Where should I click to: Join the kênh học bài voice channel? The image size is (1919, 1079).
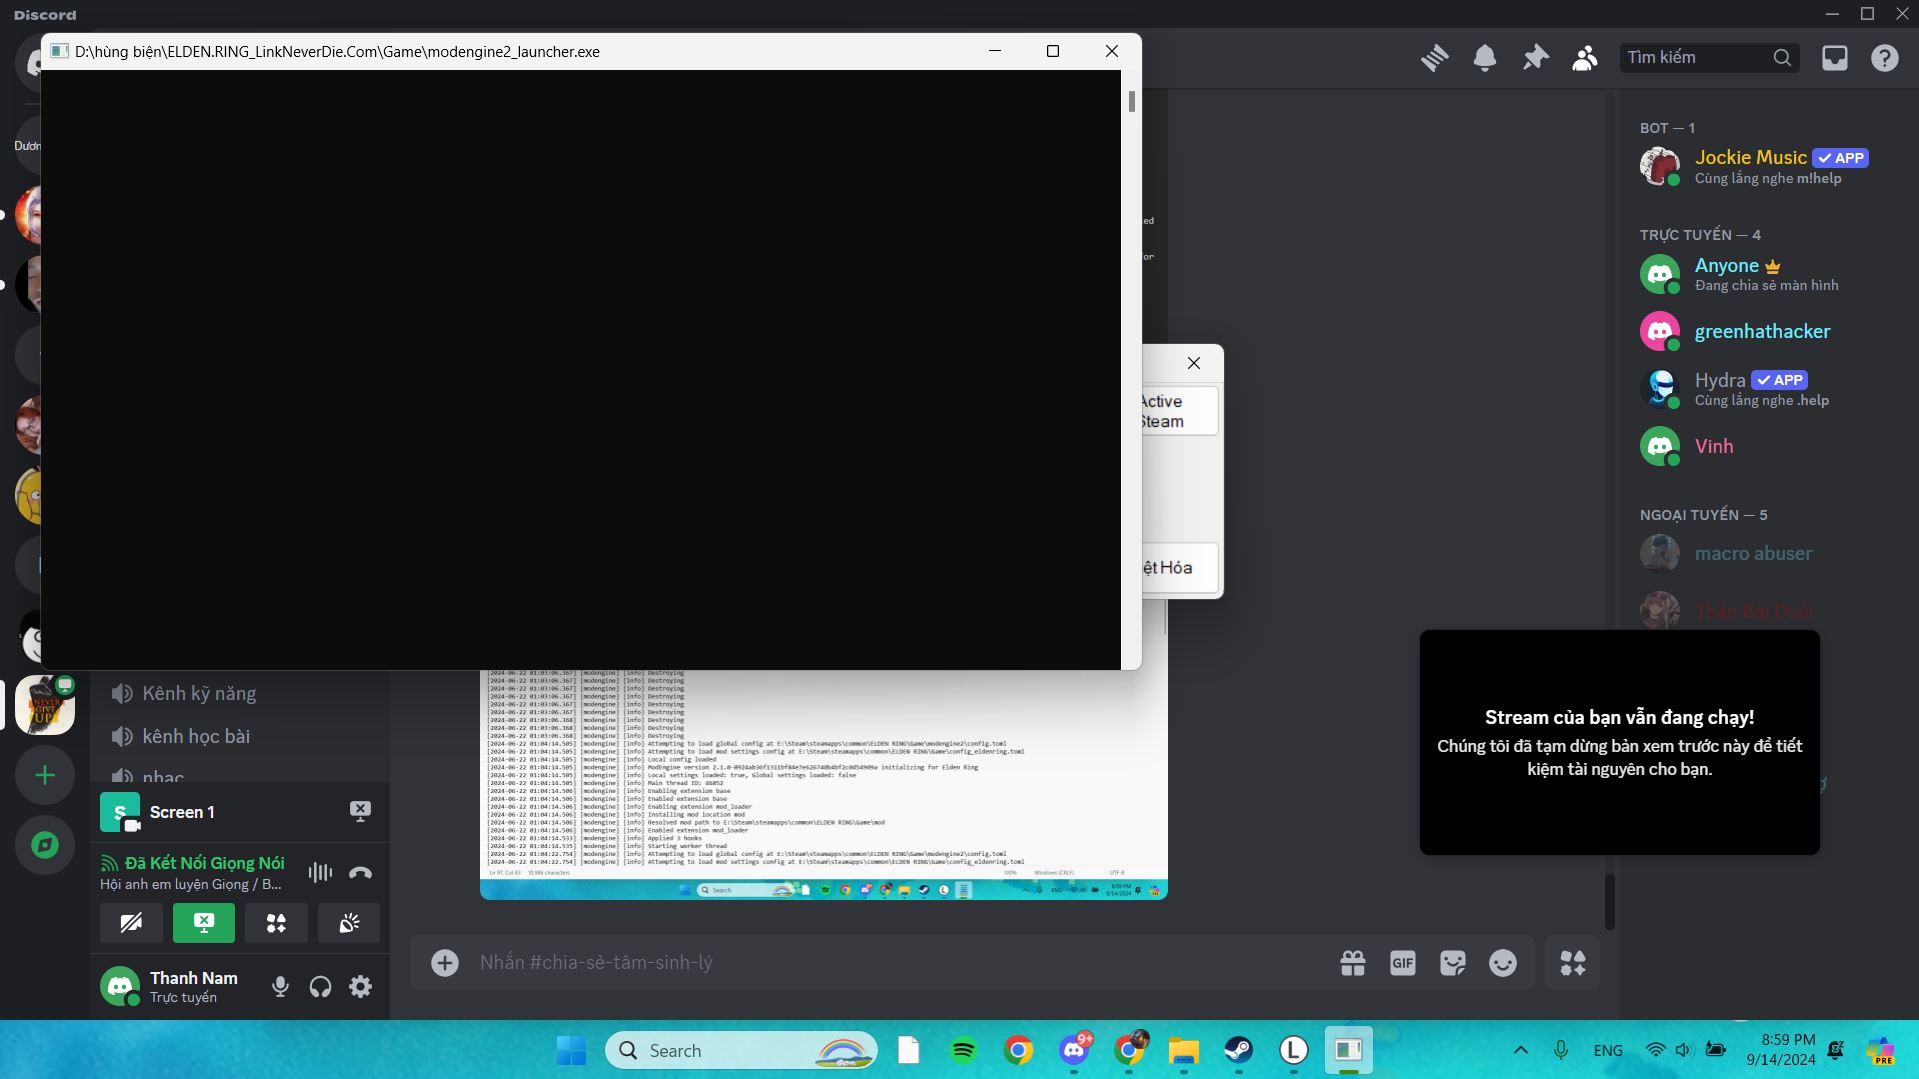tap(196, 737)
